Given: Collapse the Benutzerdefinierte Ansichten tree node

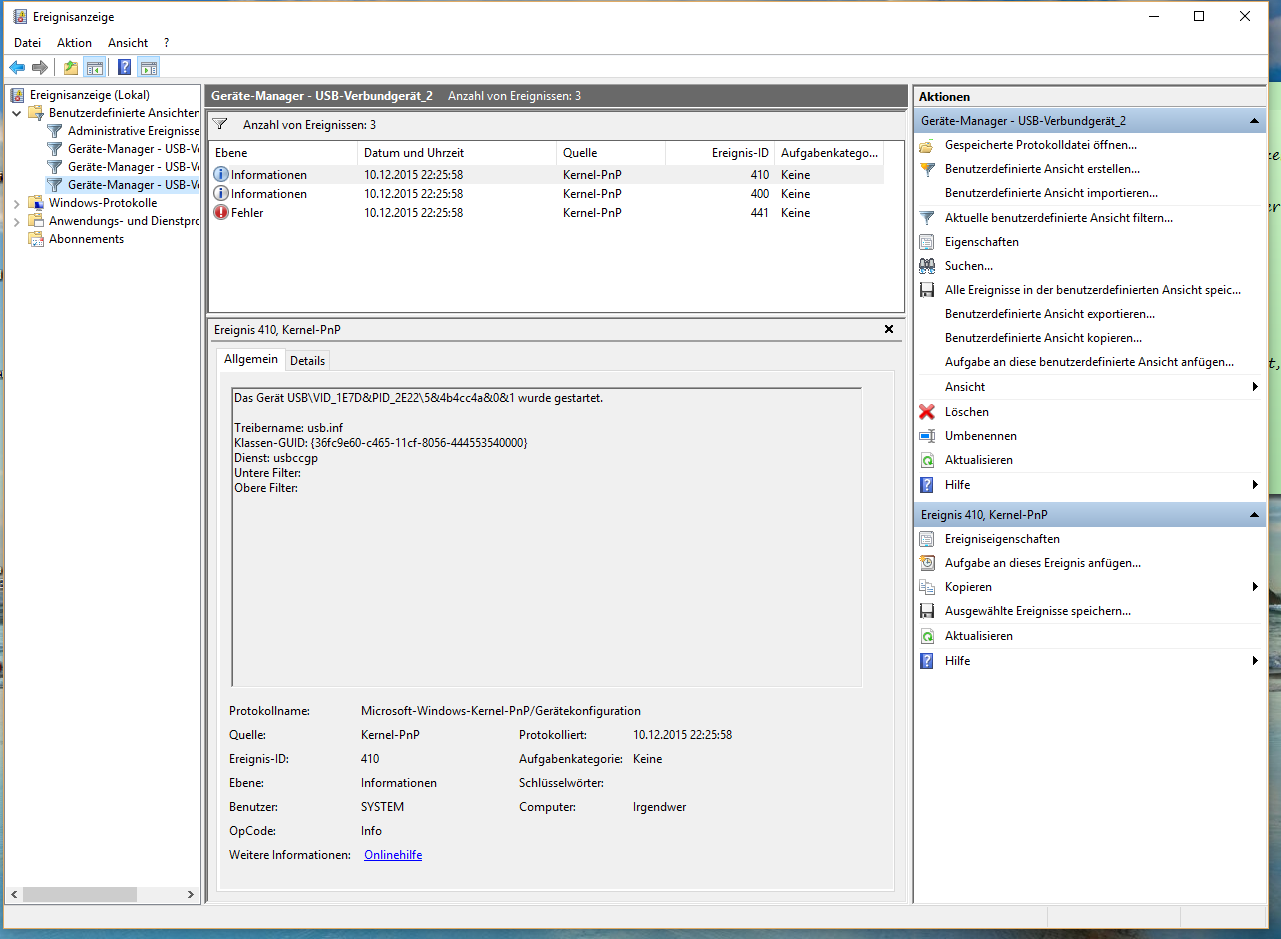Looking at the screenshot, I should [x=17, y=113].
